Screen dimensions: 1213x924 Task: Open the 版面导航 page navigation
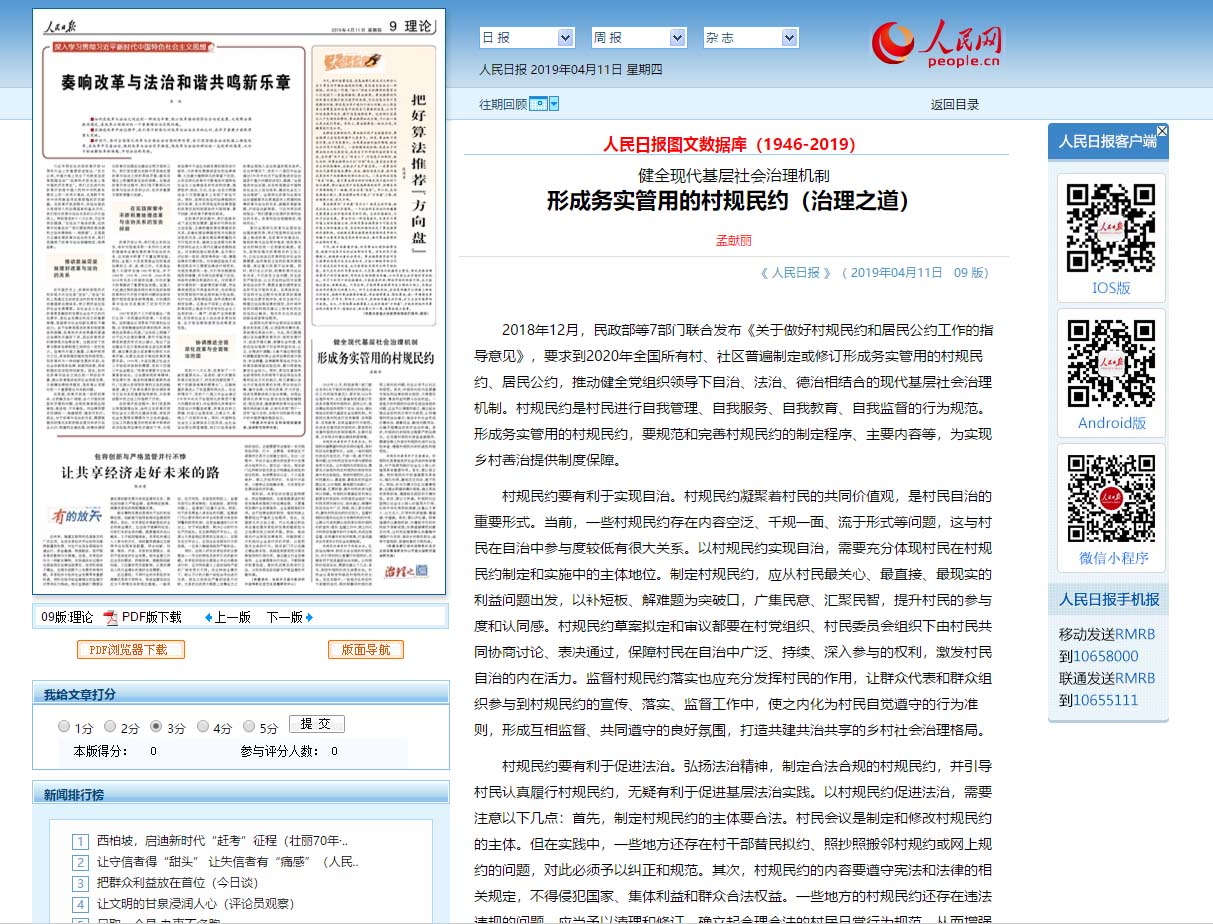tap(366, 650)
